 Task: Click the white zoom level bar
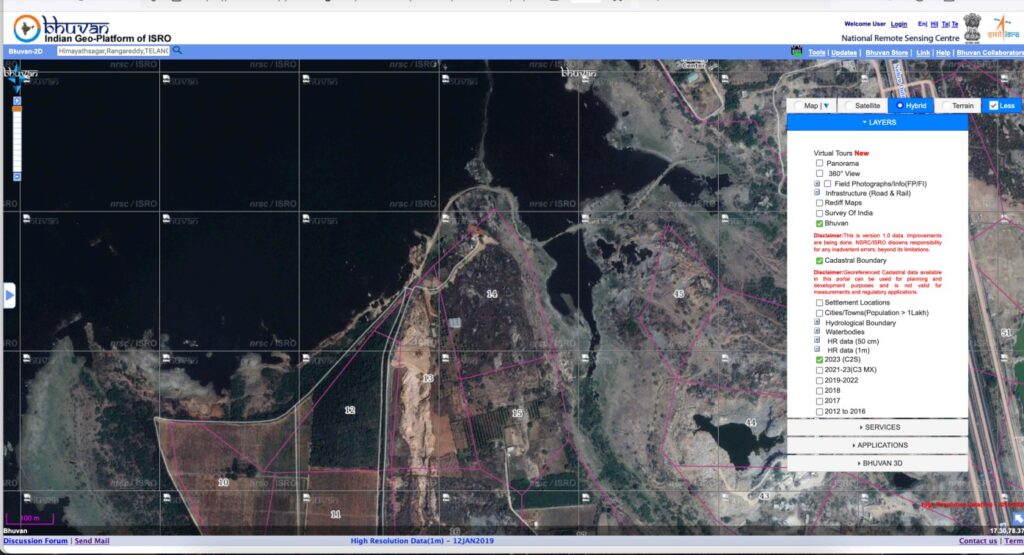point(17,142)
